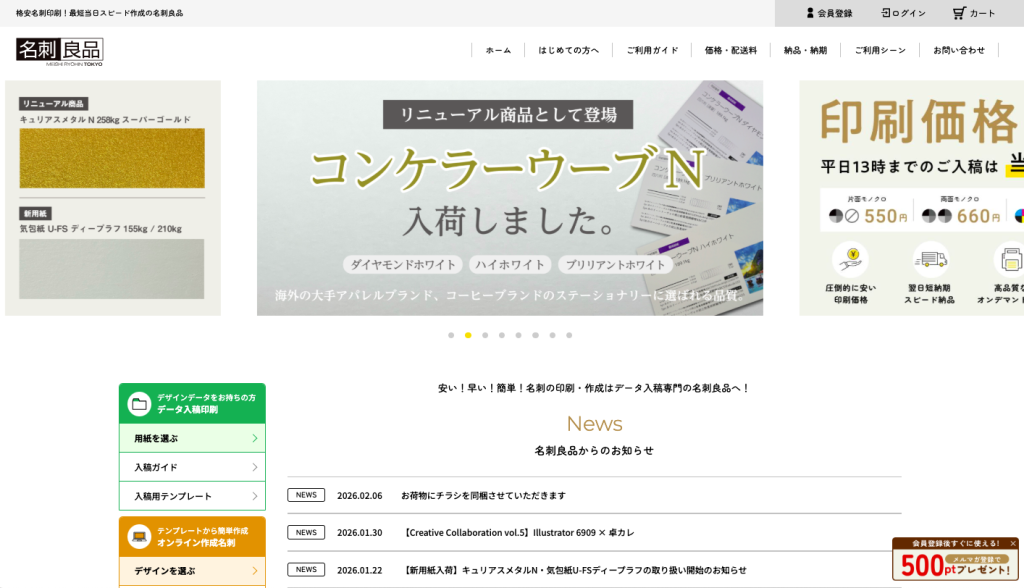Open the shopping cart icon

[x=959, y=13]
